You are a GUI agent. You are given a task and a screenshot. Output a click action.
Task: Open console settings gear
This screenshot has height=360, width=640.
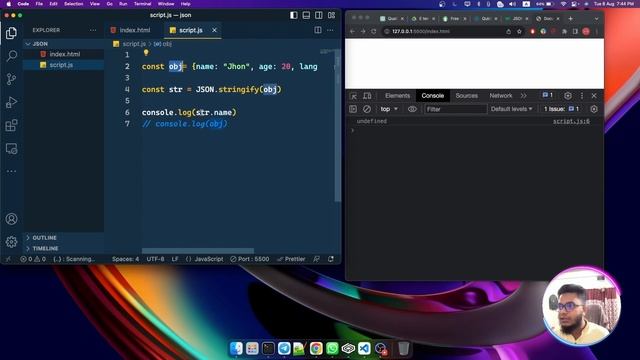click(594, 109)
